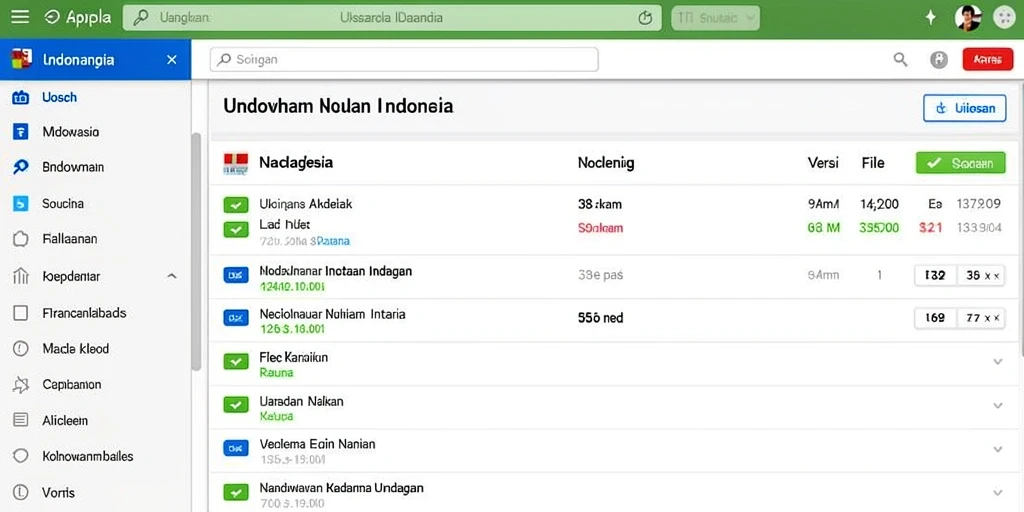
Task: Click the Bndowmain sidebar icon
Action: [21, 167]
